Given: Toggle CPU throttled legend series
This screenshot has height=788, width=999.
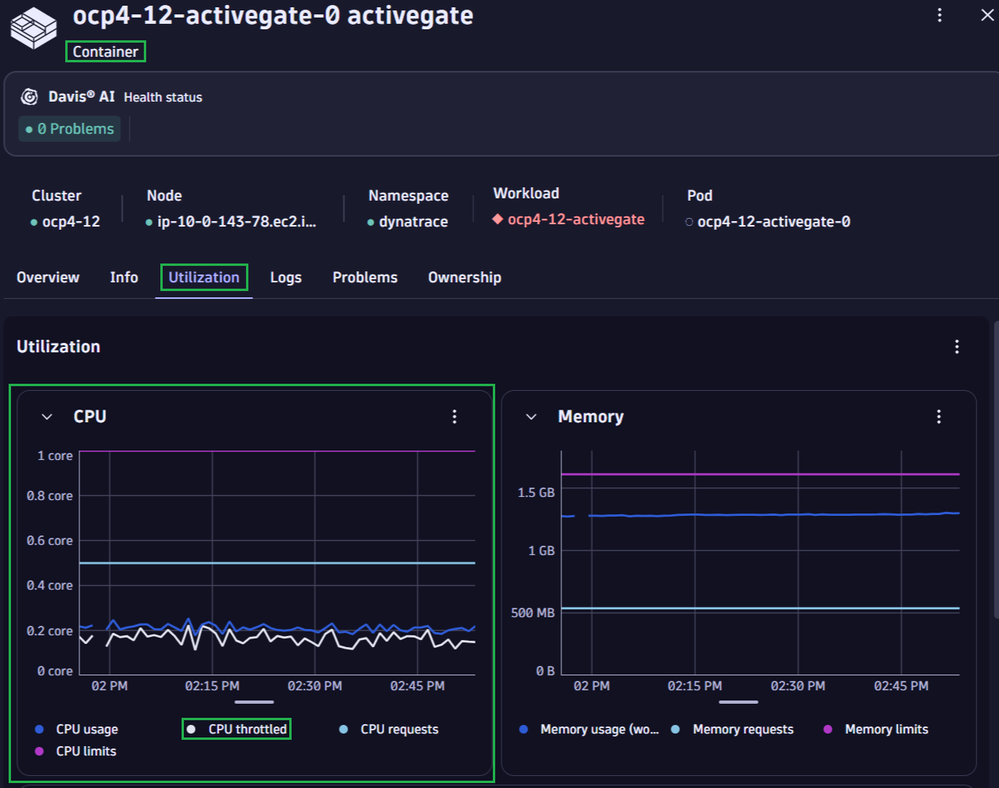Looking at the screenshot, I should tap(238, 730).
